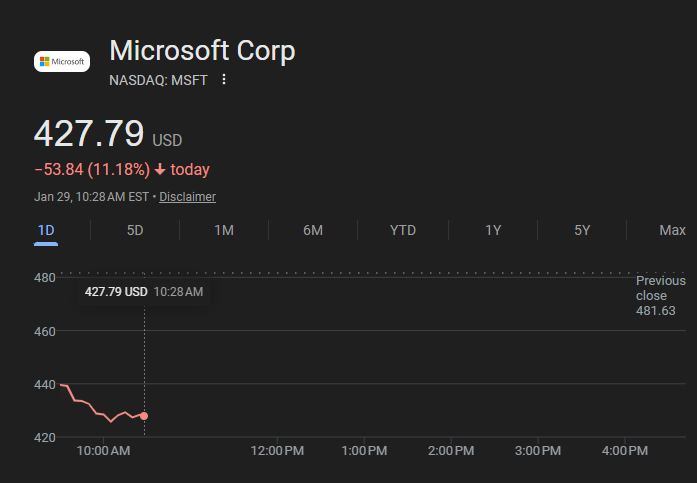Click the 427.79 USD chart tooltip
The image size is (697, 483).
pos(144,292)
